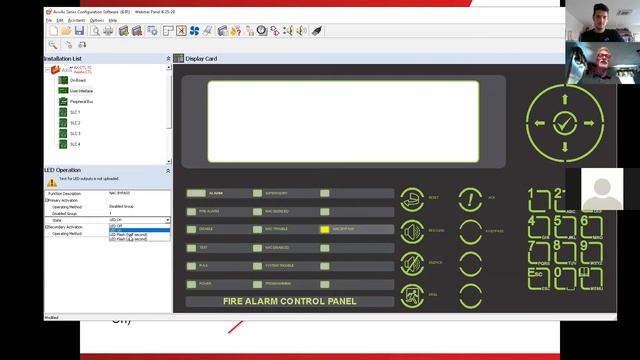Click the Drill running man button
The width and height of the screenshot is (640, 360).
(x=412, y=296)
